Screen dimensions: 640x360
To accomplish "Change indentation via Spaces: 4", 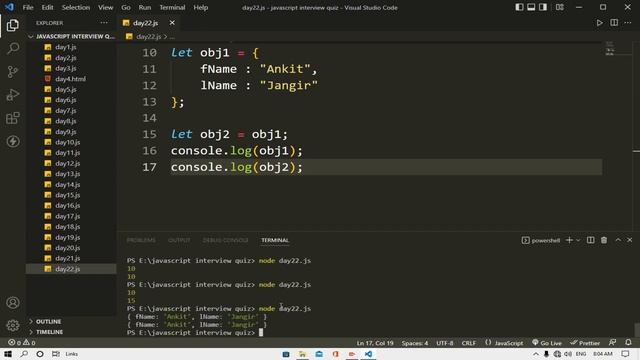I will point(415,343).
